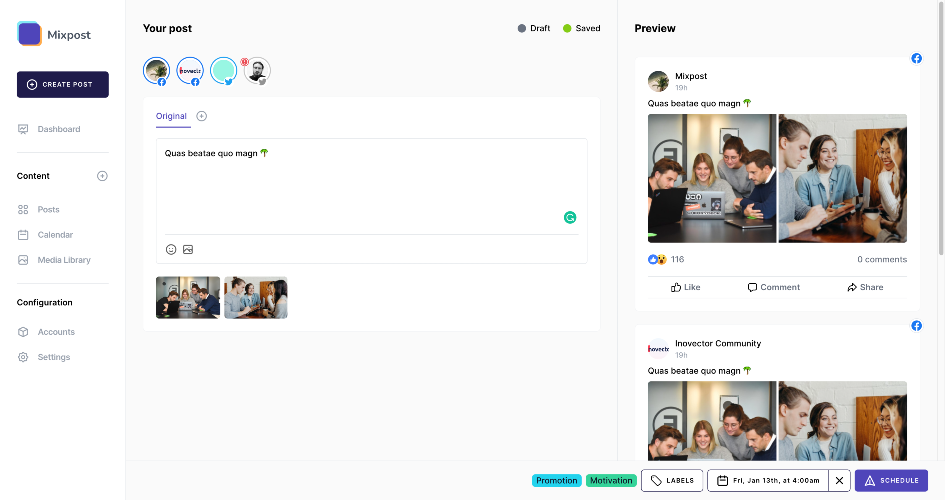Viewport: 945px width, 500px height.
Task: Open the emoji picker
Action: point(171,249)
